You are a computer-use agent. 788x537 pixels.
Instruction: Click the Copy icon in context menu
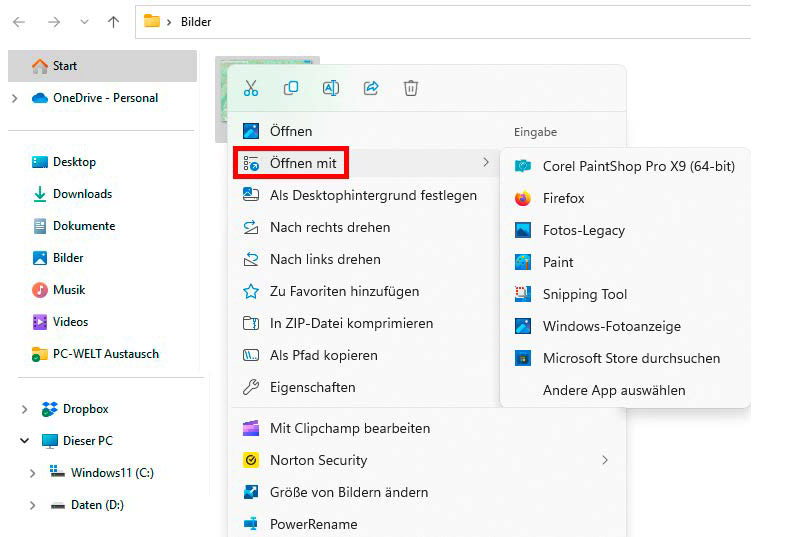[291, 88]
